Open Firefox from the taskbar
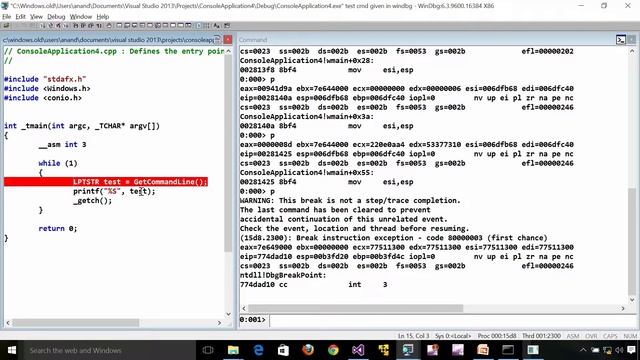640x360 pixels. tap(308, 350)
